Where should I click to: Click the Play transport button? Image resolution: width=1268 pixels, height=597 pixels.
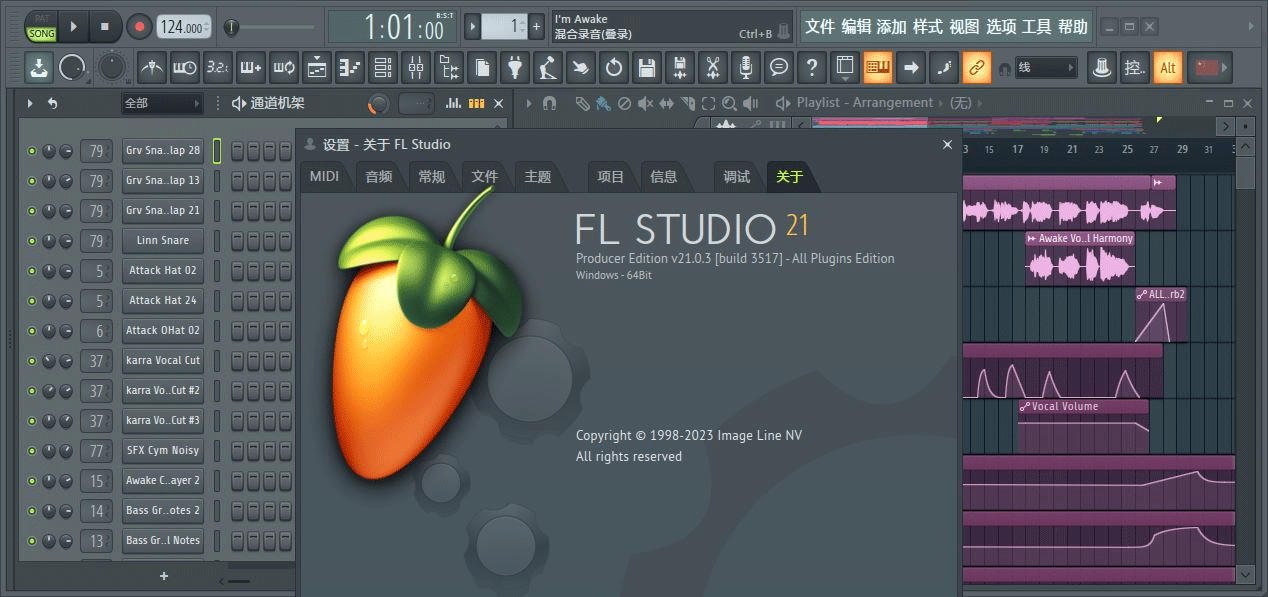pyautogui.click(x=74, y=27)
